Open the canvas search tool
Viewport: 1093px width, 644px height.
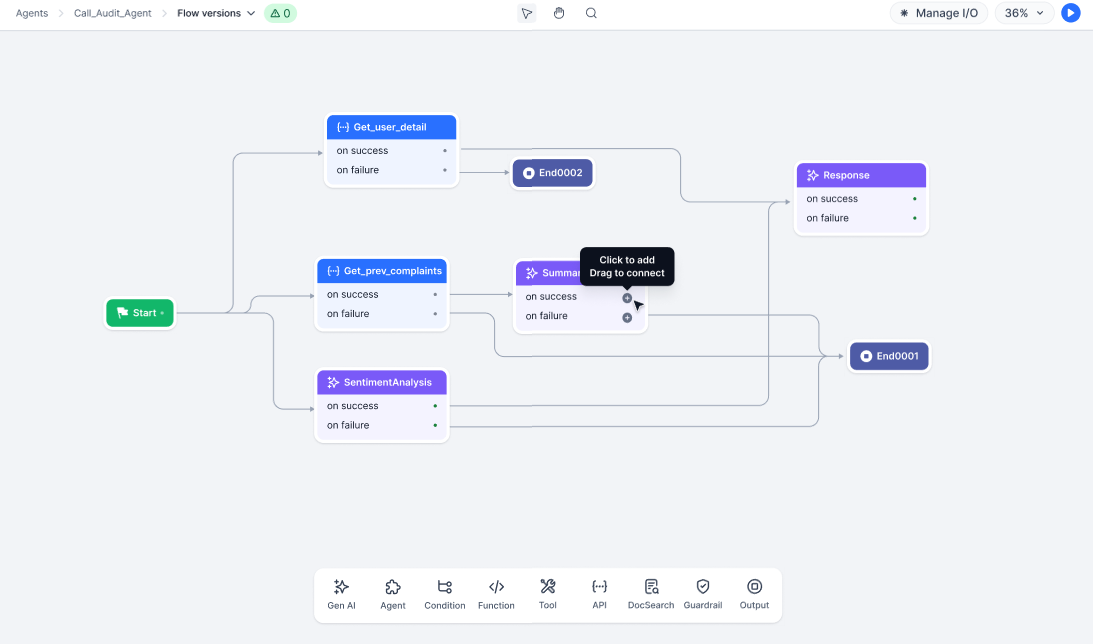tap(591, 13)
